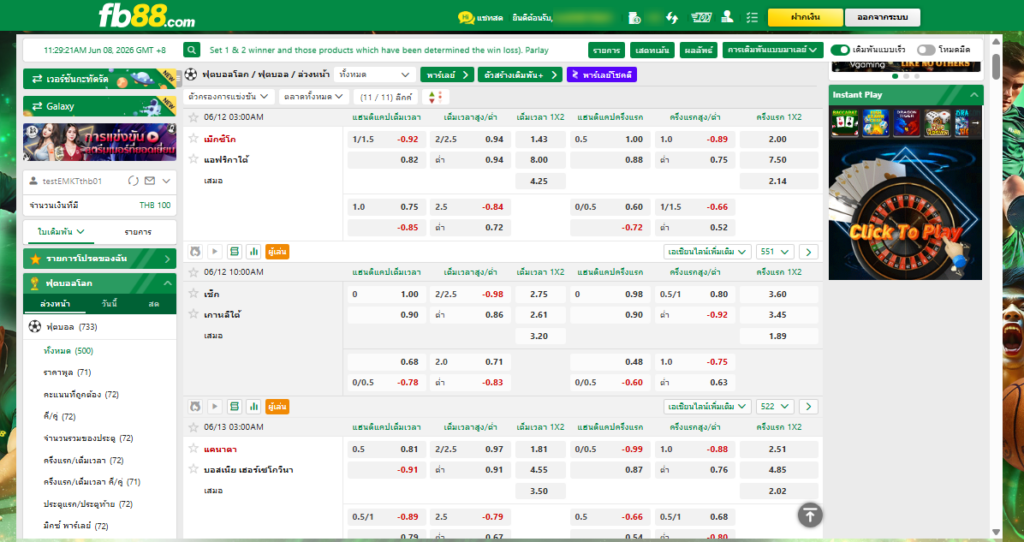The height and width of the screenshot is (542, 1024).
Task: Click next arrow beside 522 dropdown
Action: click(x=808, y=406)
